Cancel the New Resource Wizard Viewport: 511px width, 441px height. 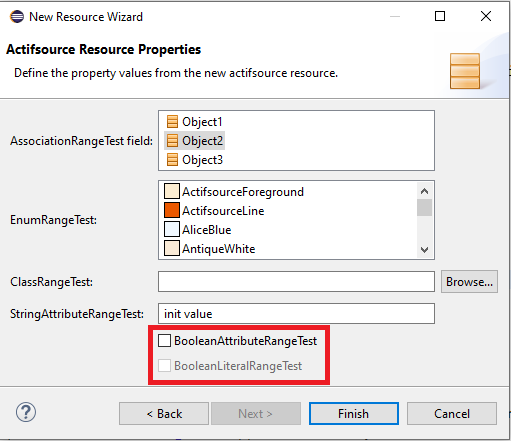(x=452, y=414)
